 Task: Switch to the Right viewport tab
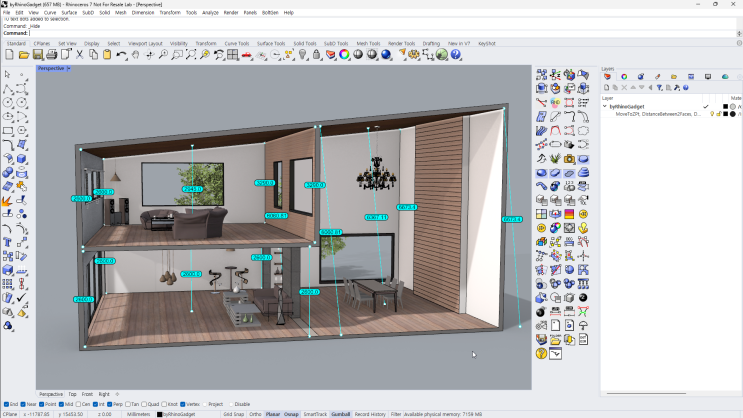(104, 394)
